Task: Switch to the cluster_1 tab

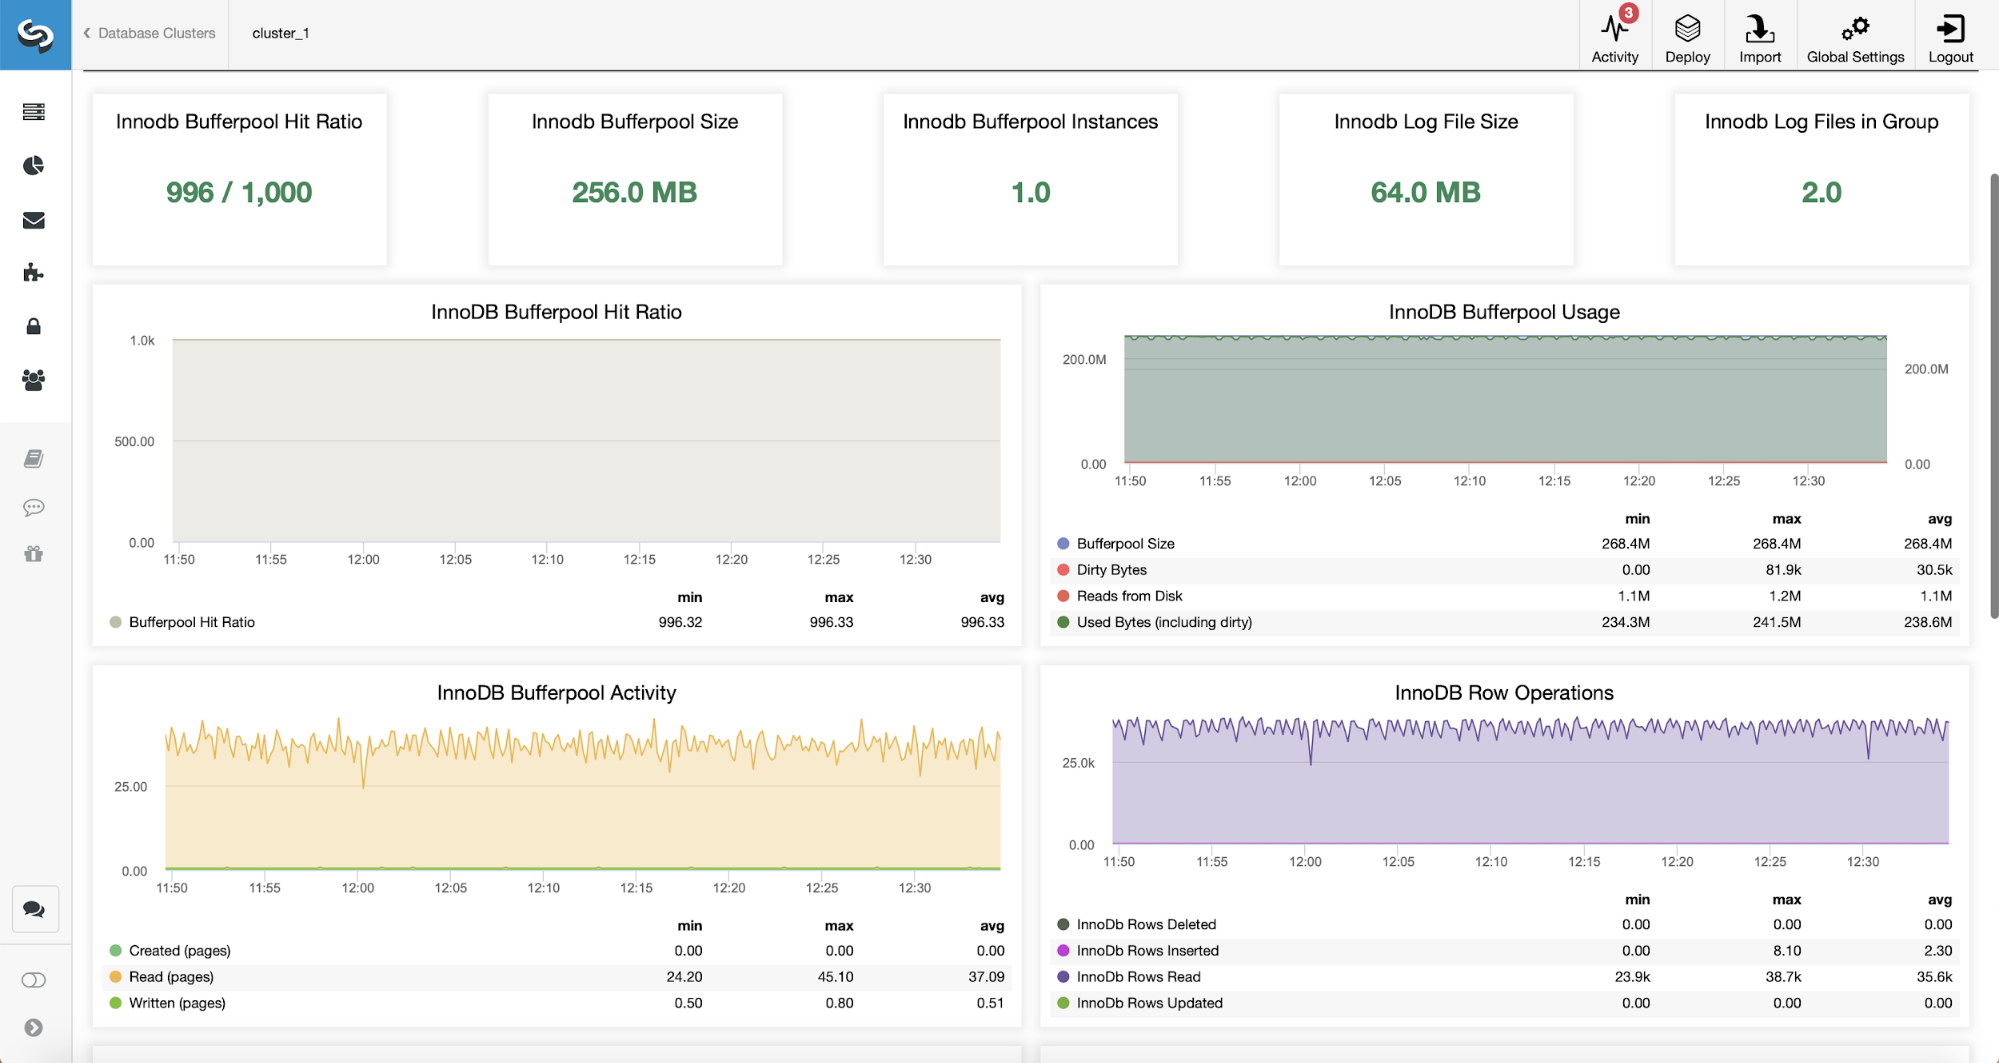Action: pyautogui.click(x=281, y=33)
